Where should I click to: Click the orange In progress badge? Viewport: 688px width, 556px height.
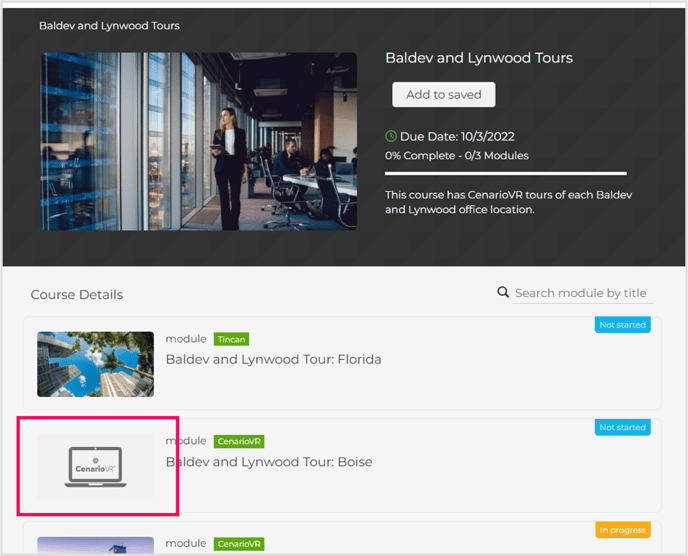tap(622, 529)
